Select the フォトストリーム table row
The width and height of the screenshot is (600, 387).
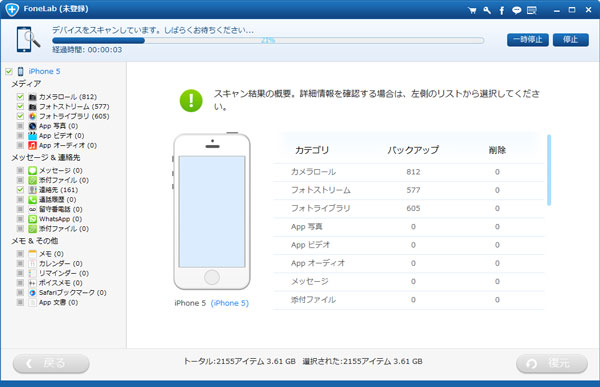tap(408, 190)
